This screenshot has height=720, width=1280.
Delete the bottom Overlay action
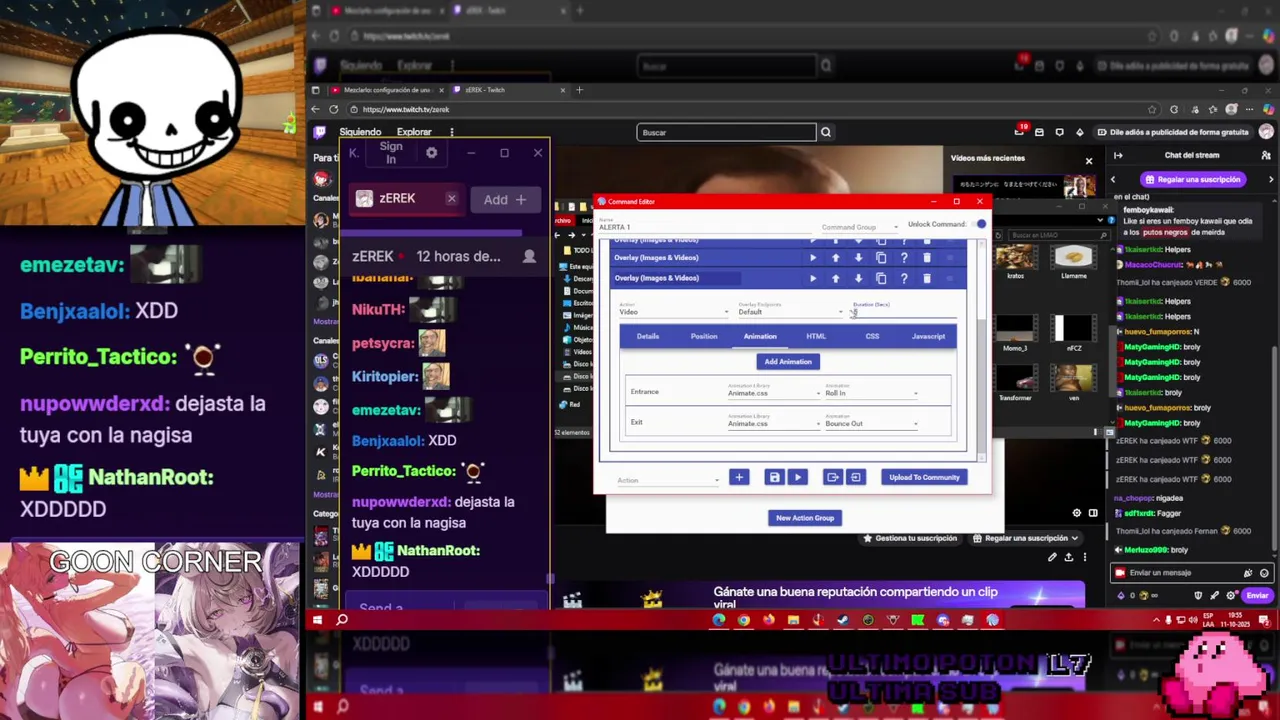[x=927, y=278]
